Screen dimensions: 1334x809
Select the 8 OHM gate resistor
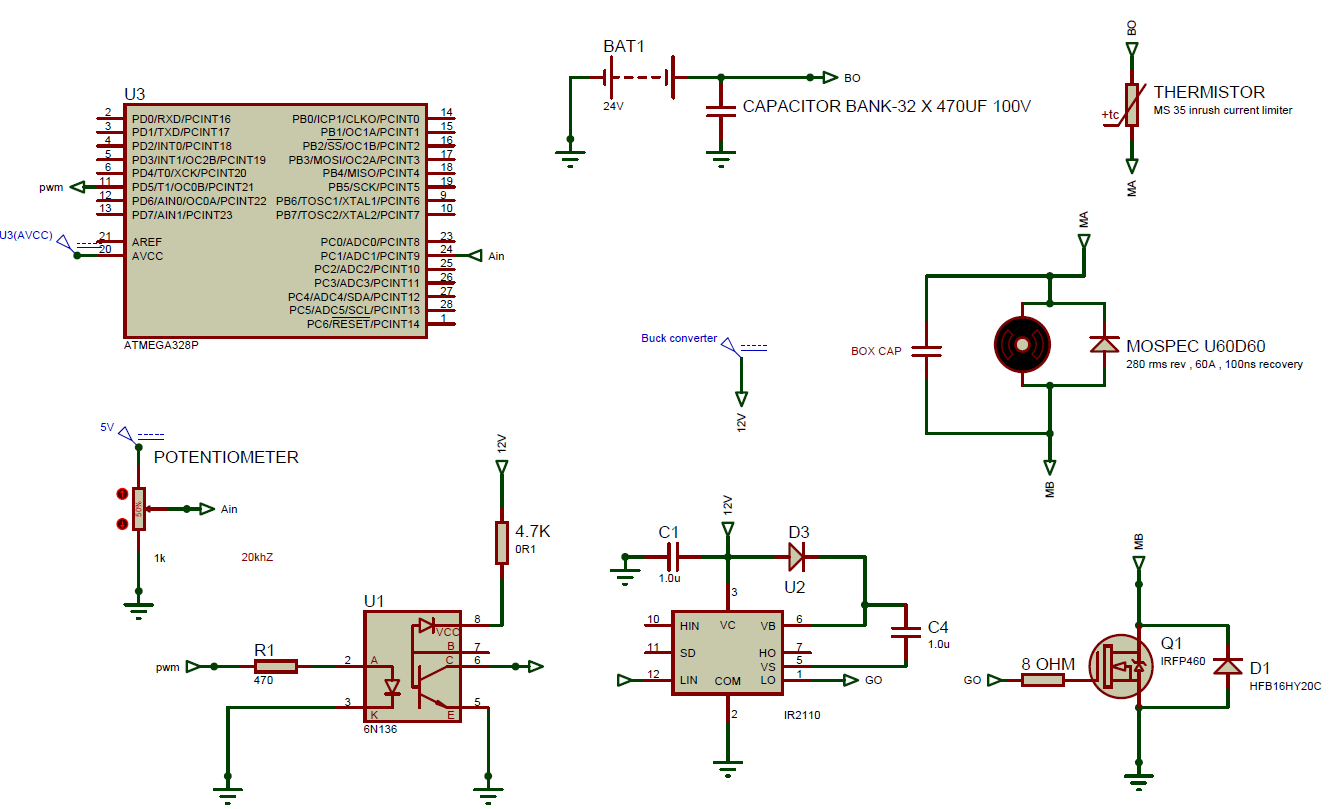1043,680
